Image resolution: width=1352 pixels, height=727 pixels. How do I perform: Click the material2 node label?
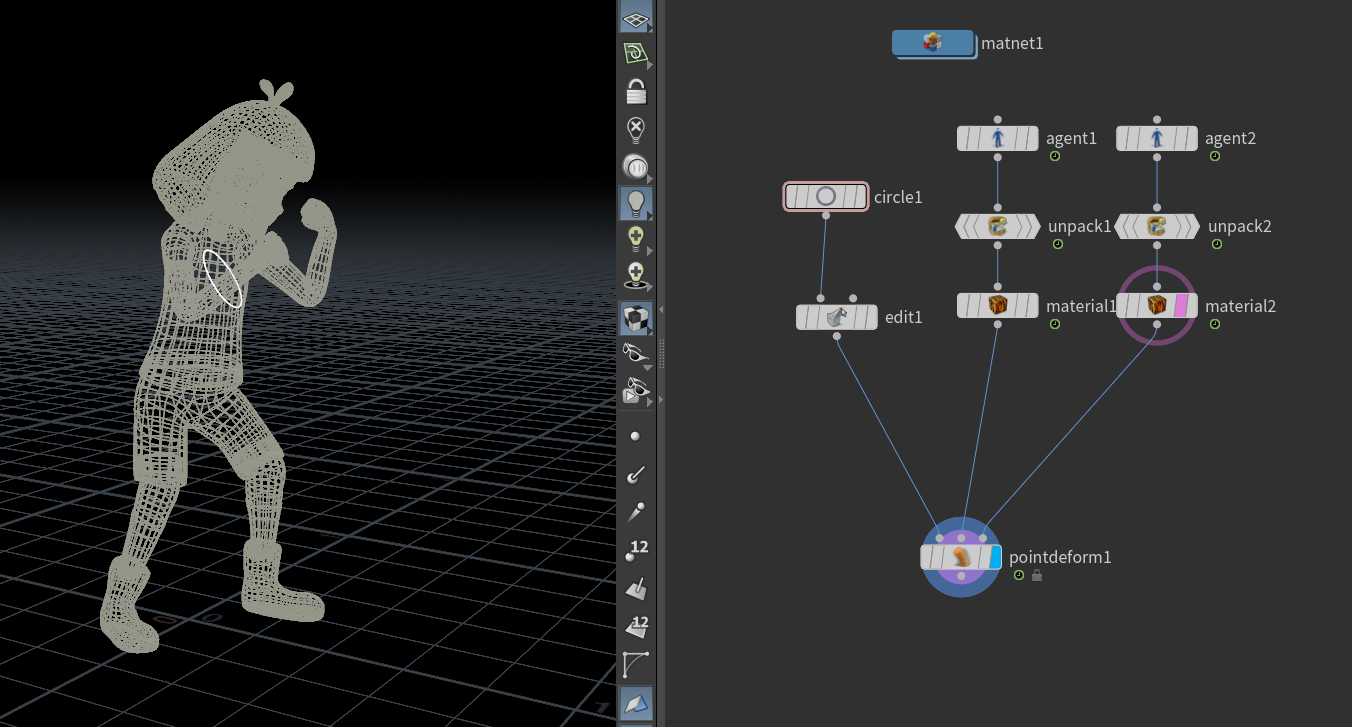[1240, 306]
